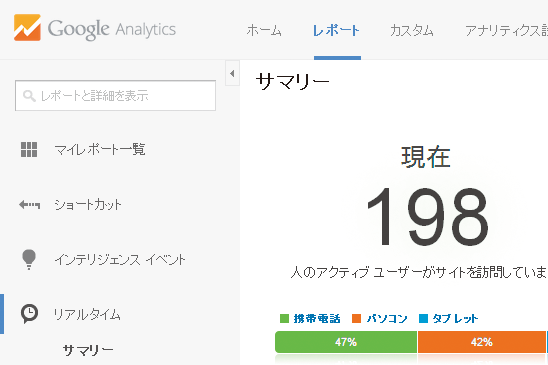
Task: Expand the リアルタイム section label
Action: pyautogui.click(x=87, y=315)
